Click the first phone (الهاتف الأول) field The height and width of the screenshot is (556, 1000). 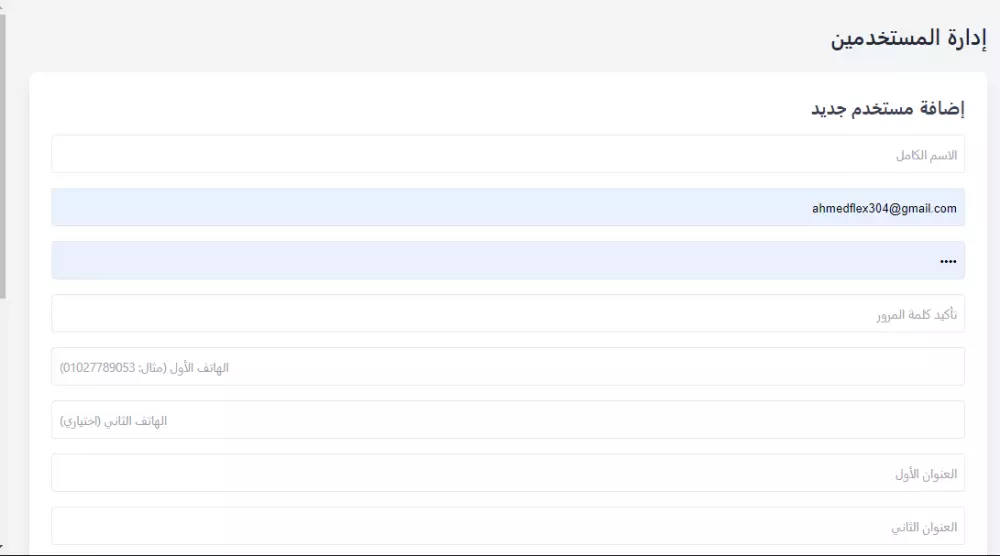(508, 367)
